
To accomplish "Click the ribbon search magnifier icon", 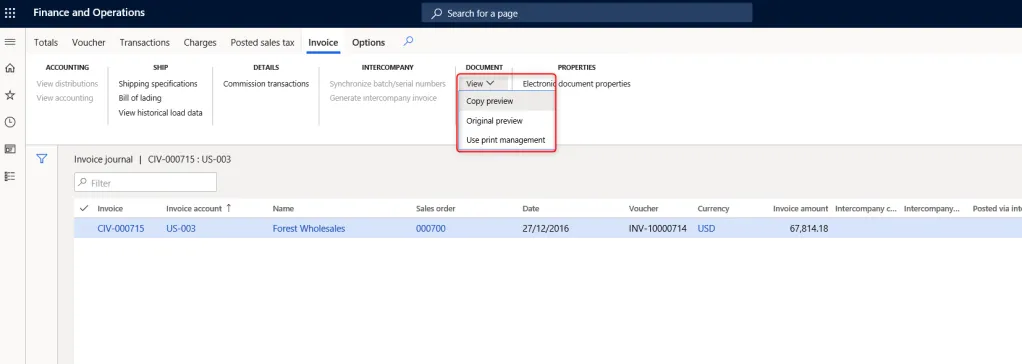I will pyautogui.click(x=408, y=42).
